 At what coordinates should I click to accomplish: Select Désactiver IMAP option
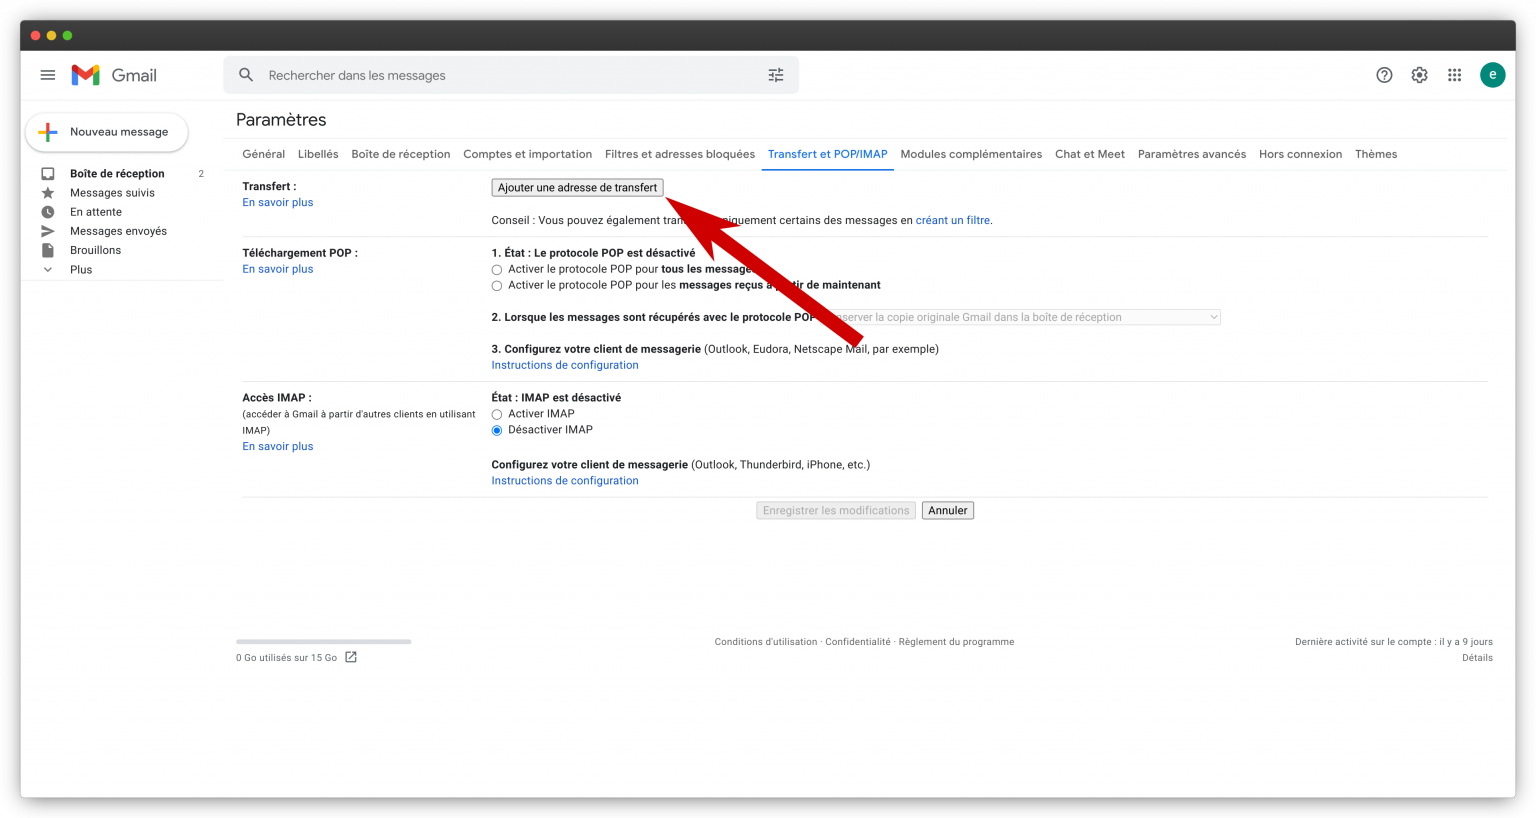click(x=497, y=429)
